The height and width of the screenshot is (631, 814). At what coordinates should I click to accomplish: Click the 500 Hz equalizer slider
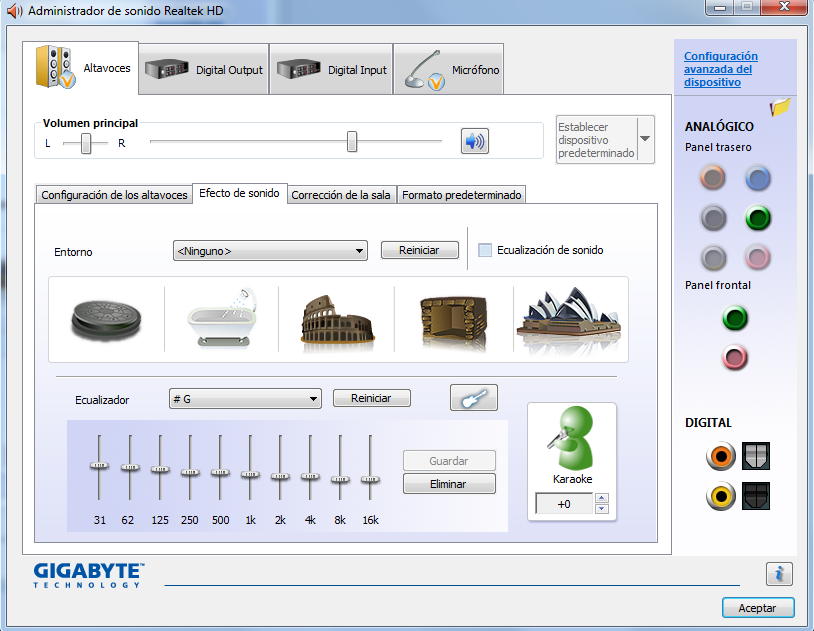(x=220, y=472)
